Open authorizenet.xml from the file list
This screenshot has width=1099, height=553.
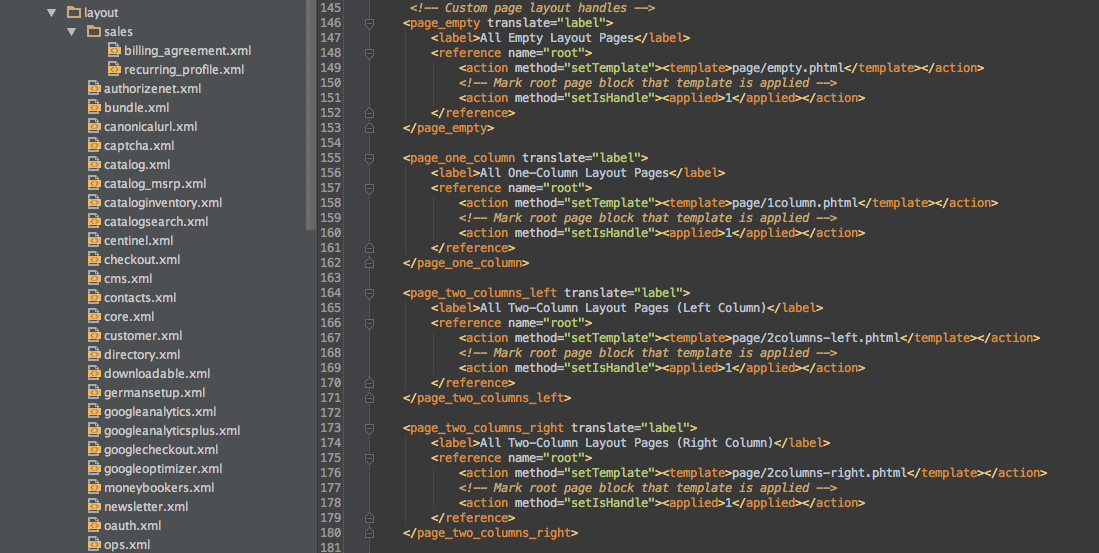(152, 89)
